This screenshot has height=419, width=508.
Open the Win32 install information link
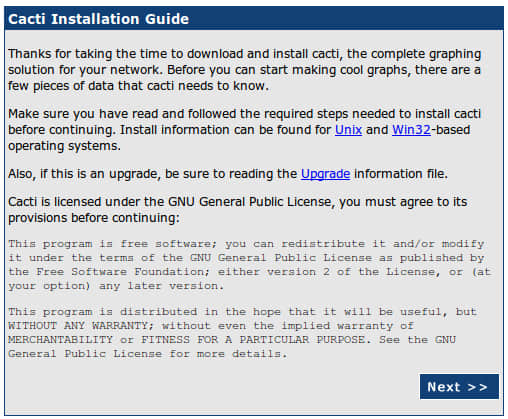411,130
